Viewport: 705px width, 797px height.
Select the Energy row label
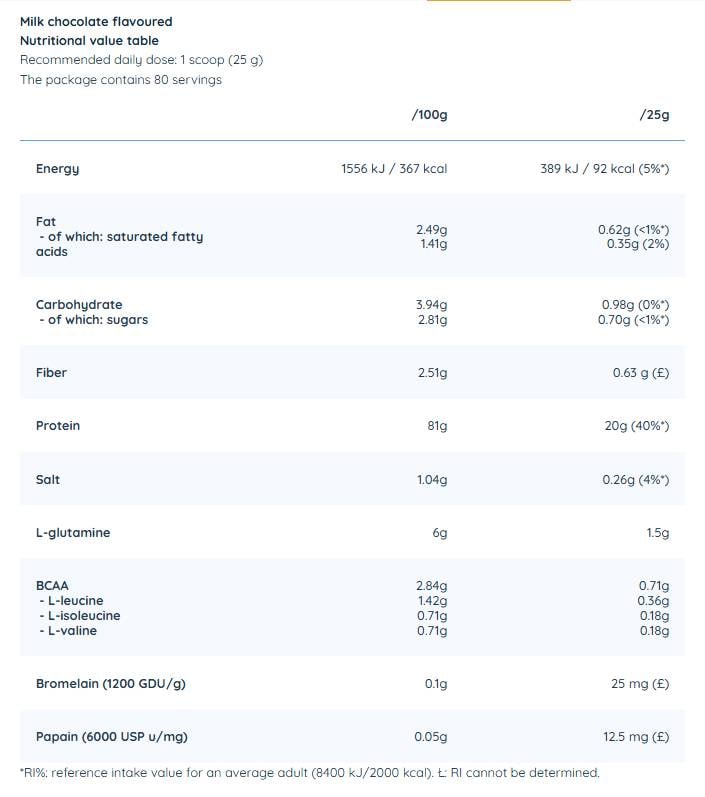(x=57, y=169)
